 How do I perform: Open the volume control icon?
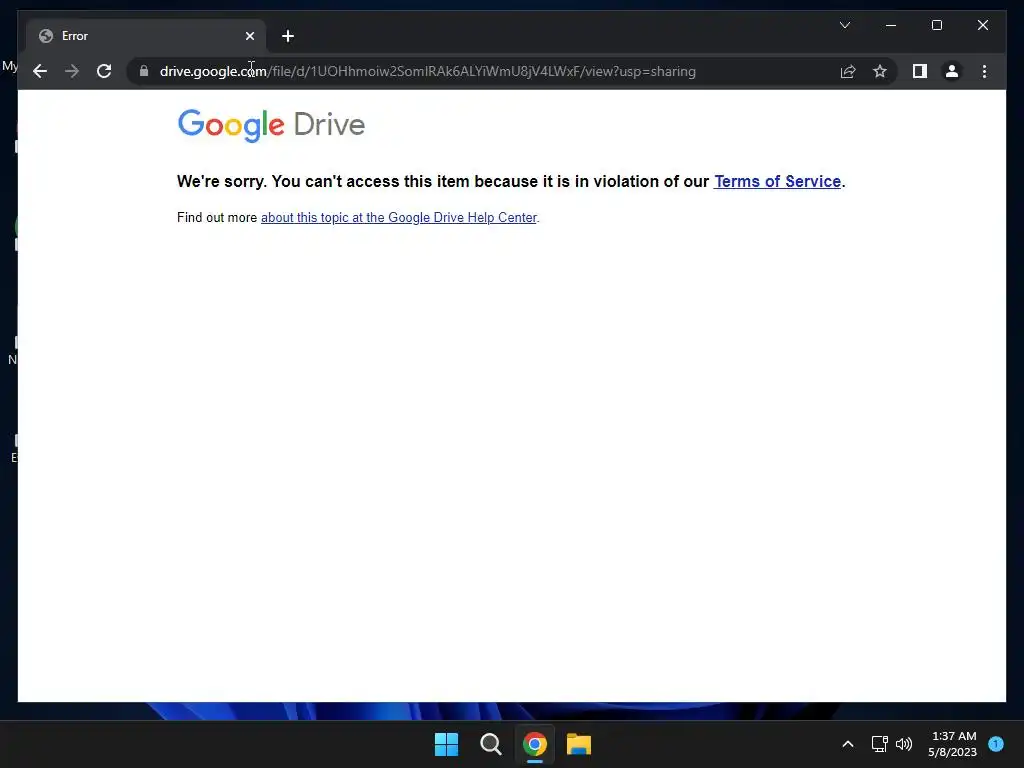point(904,744)
